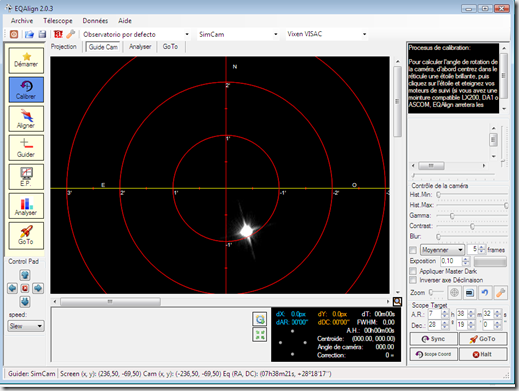Click the green fit-arrows icon beside log

260,335
